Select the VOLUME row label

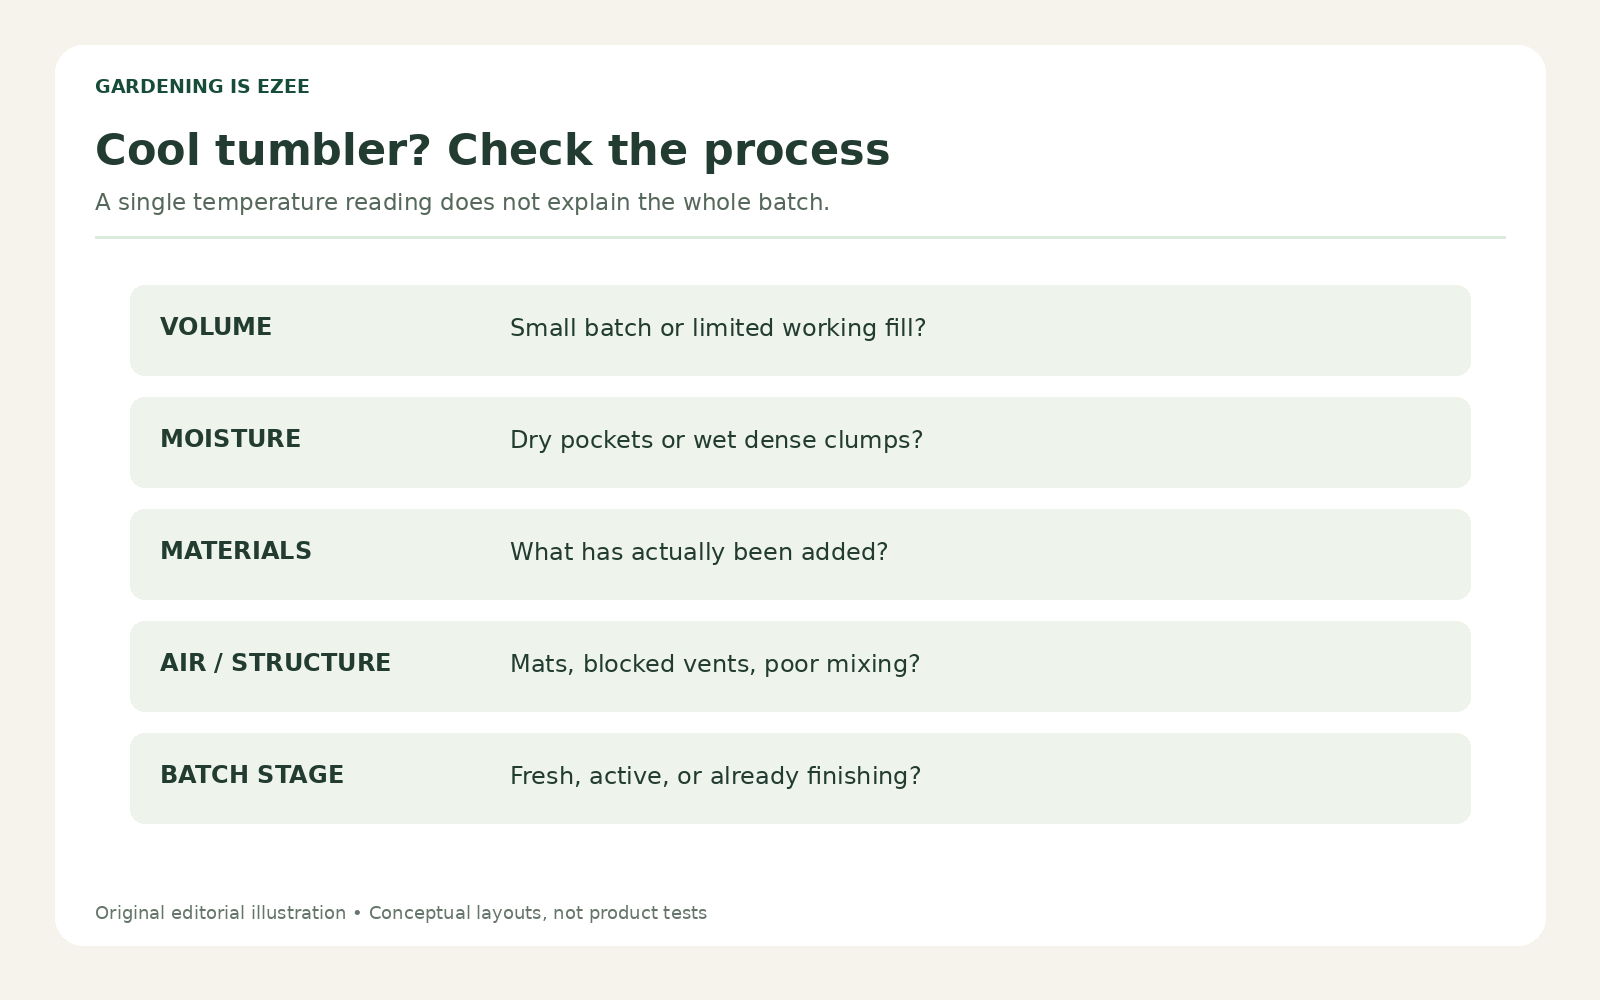click(216, 327)
